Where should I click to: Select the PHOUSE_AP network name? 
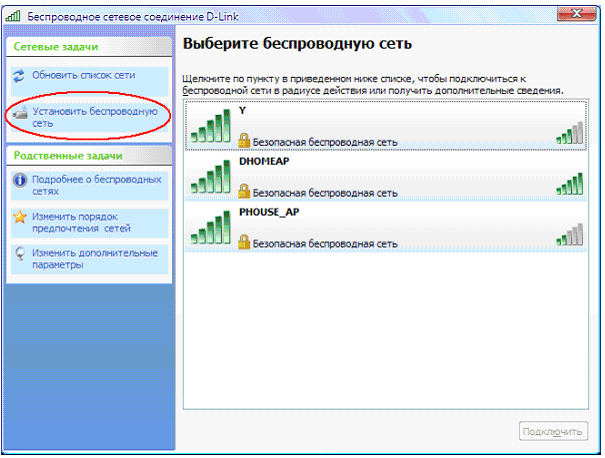click(x=269, y=212)
